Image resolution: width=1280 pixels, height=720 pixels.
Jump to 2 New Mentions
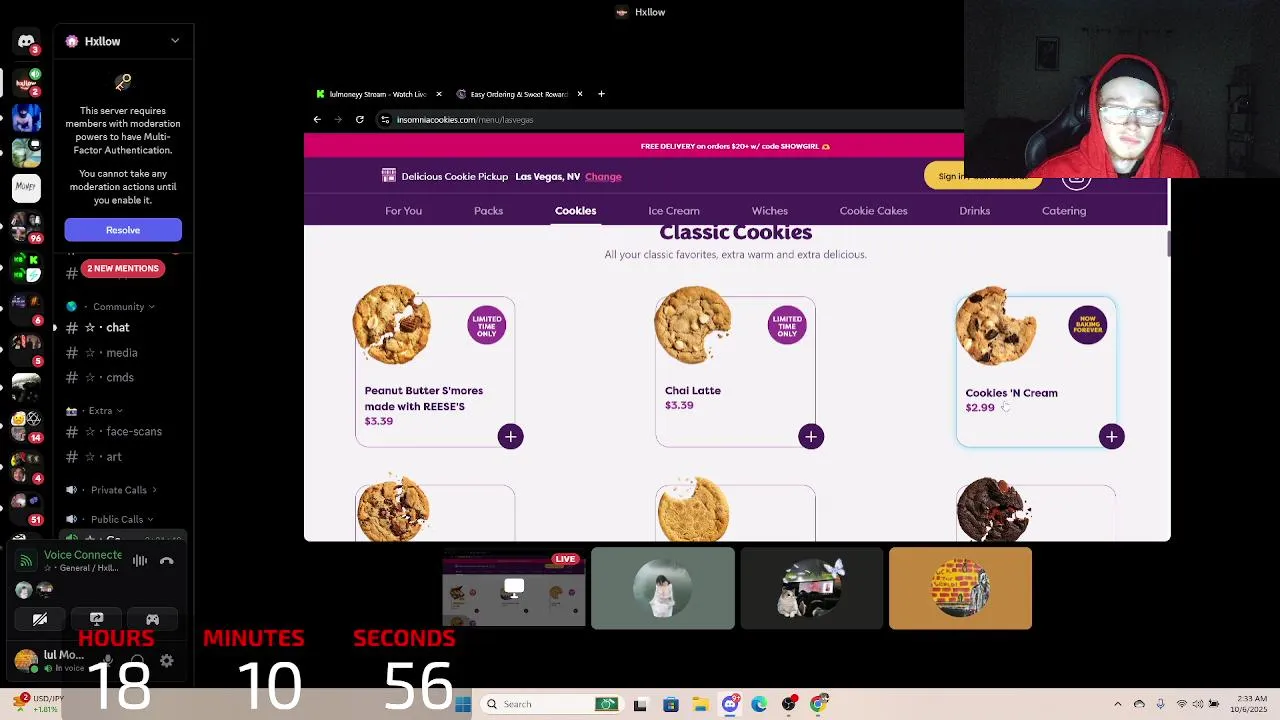pos(123,268)
